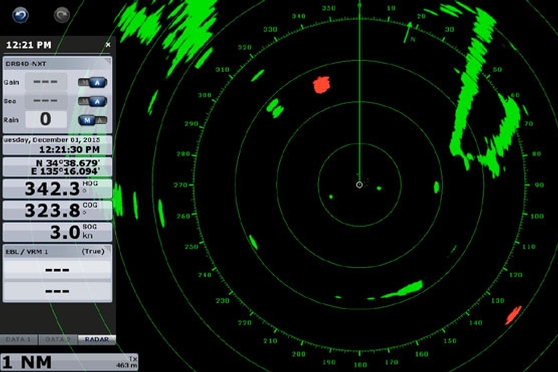Select the Rain value field showing 0

(46, 119)
